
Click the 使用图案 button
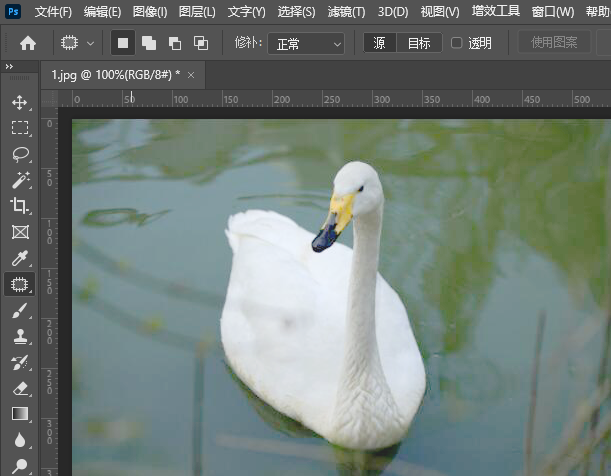coord(554,42)
